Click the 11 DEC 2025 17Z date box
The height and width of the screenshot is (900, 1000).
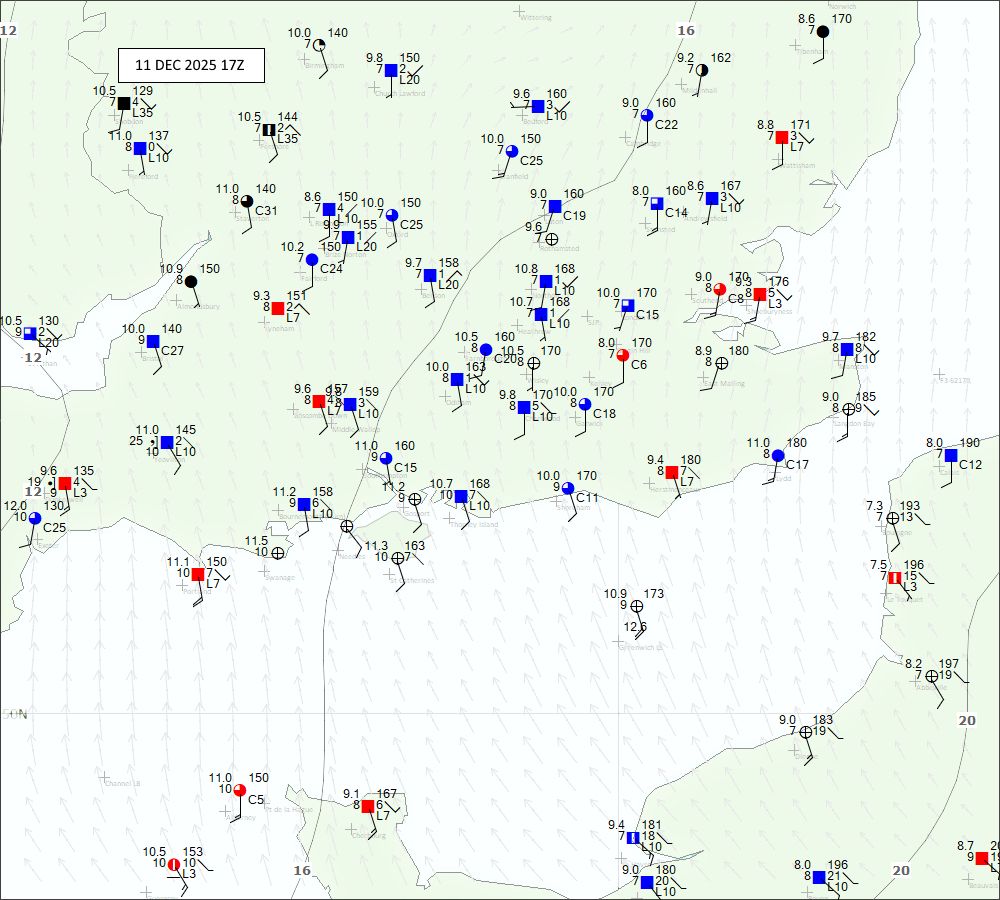(x=191, y=65)
